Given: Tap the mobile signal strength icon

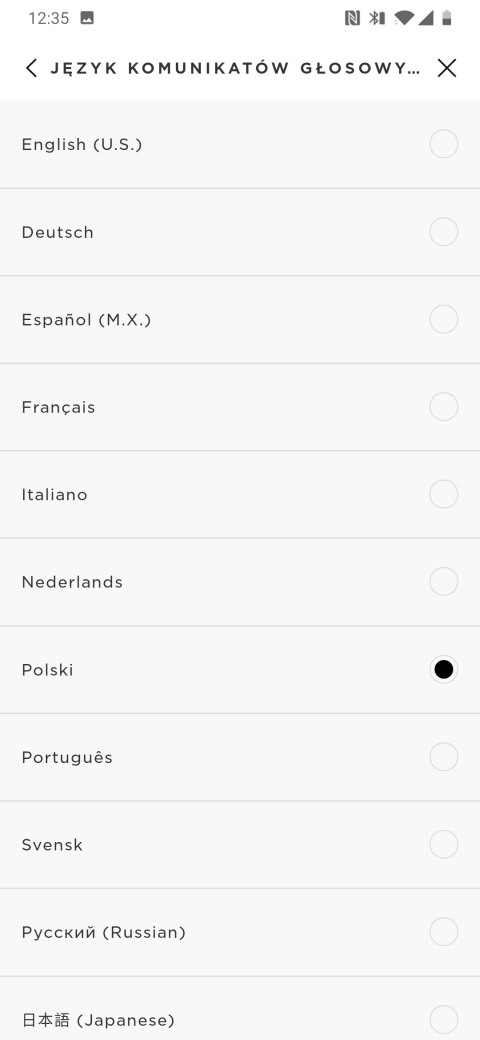Looking at the screenshot, I should [426, 18].
